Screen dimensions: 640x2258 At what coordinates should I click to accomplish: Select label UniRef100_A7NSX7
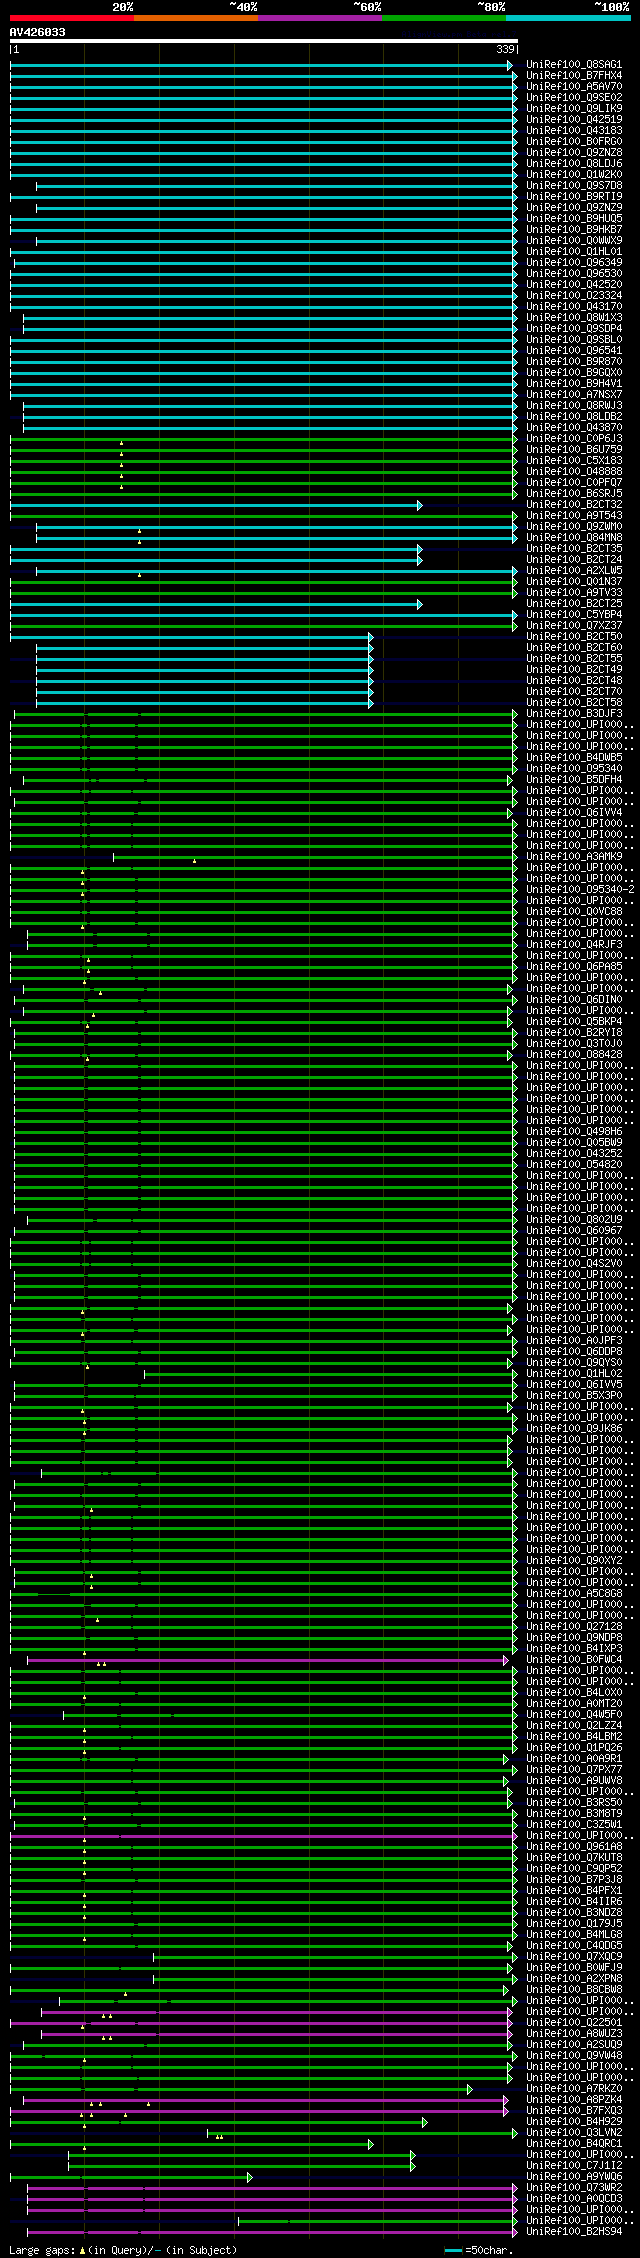click(574, 395)
